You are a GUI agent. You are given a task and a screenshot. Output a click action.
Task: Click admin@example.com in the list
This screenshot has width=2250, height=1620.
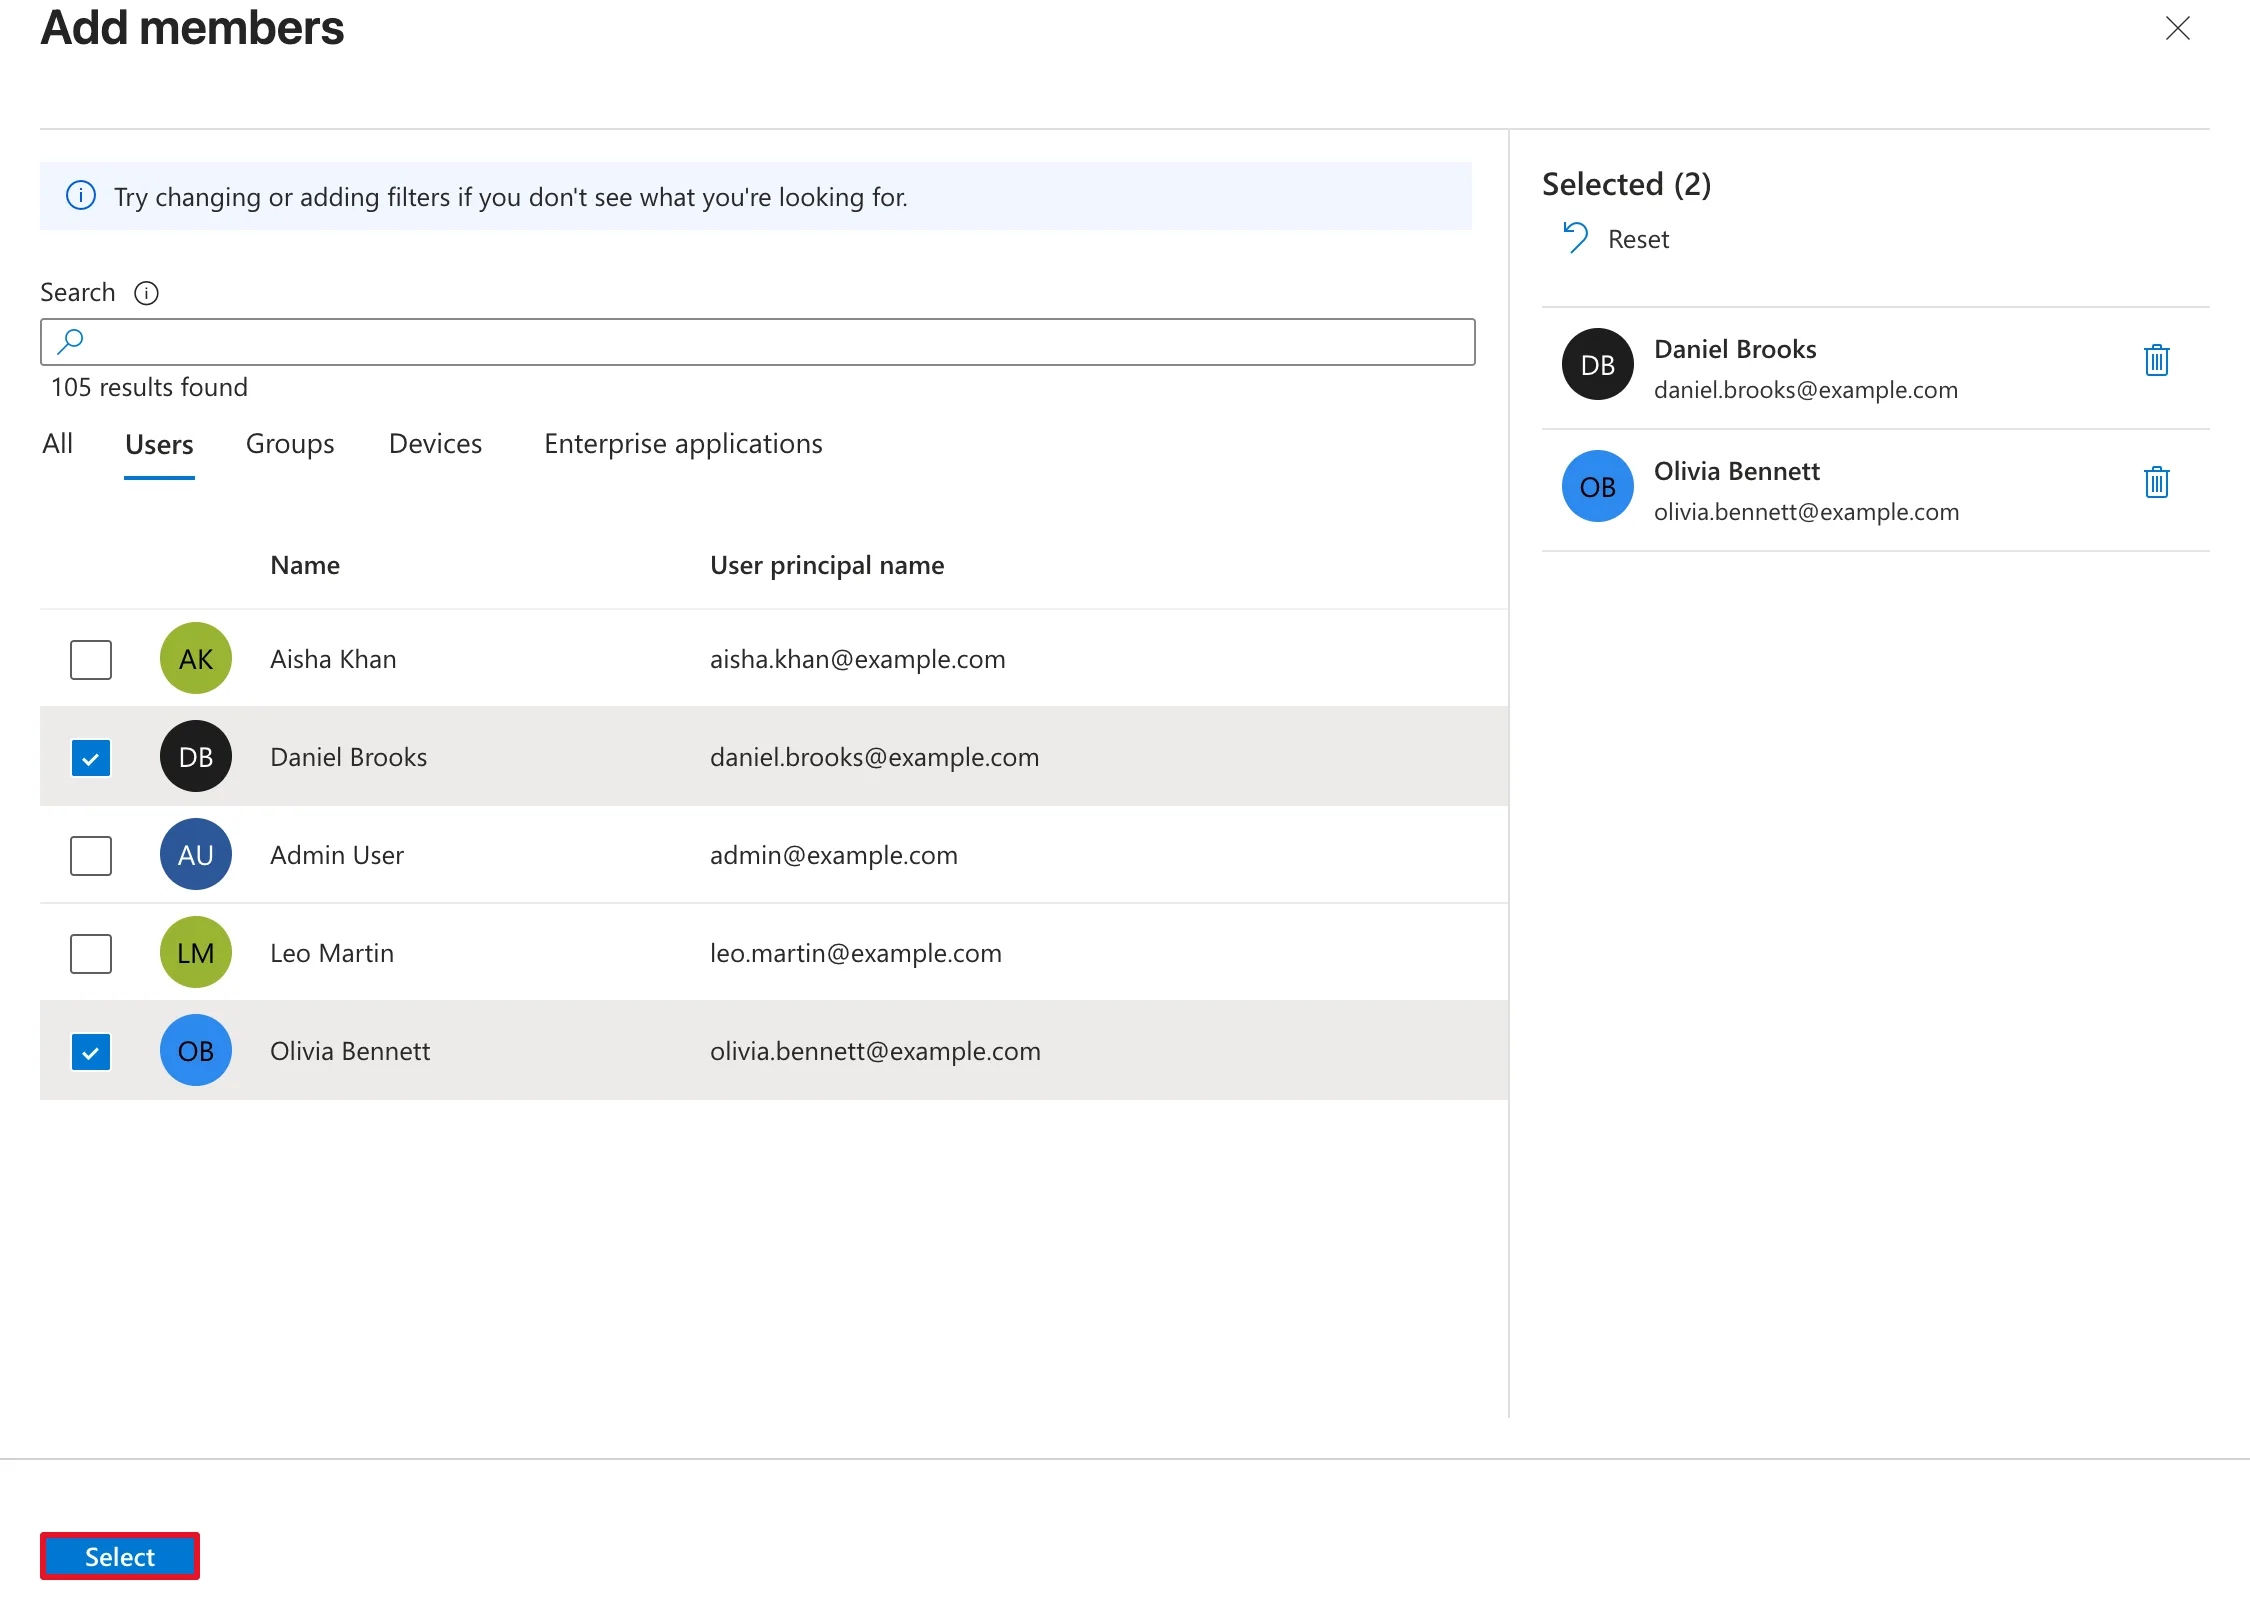tap(833, 855)
